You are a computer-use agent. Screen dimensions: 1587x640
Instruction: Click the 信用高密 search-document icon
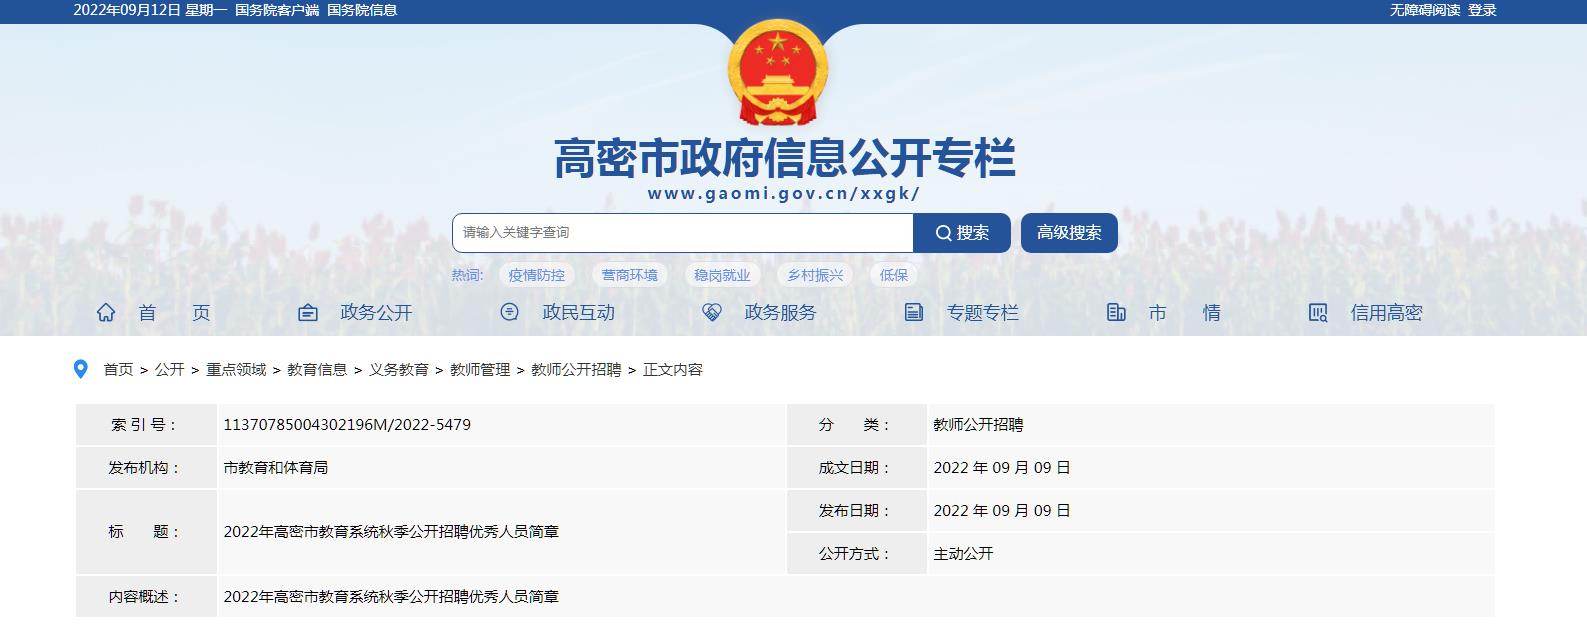click(x=1318, y=313)
